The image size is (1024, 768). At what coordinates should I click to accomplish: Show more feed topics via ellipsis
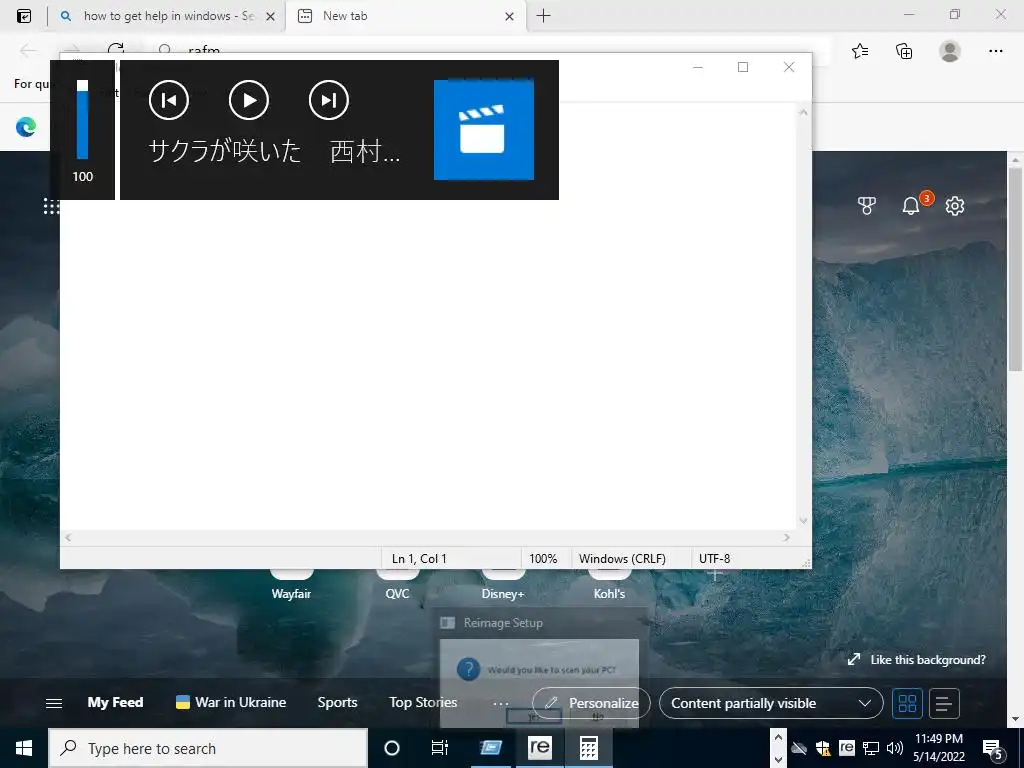coord(501,703)
